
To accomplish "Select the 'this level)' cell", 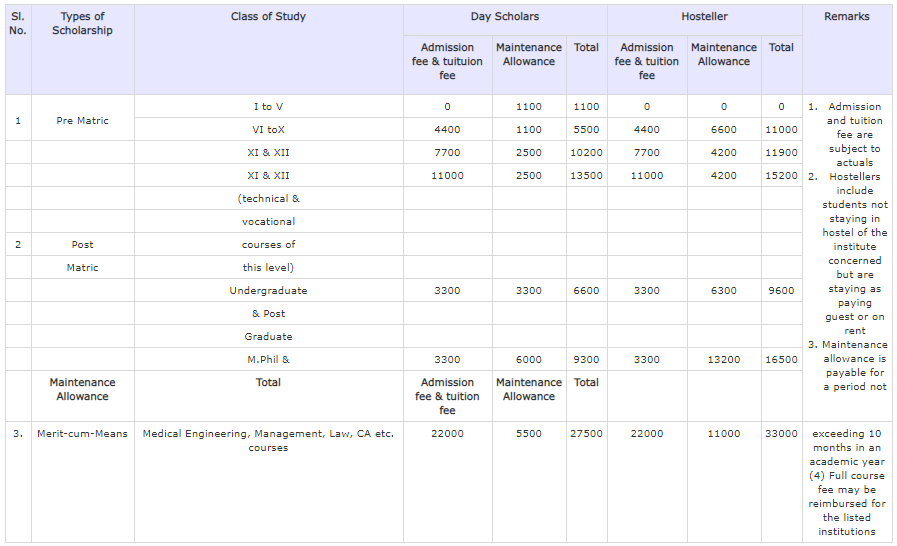I will click(x=268, y=267).
